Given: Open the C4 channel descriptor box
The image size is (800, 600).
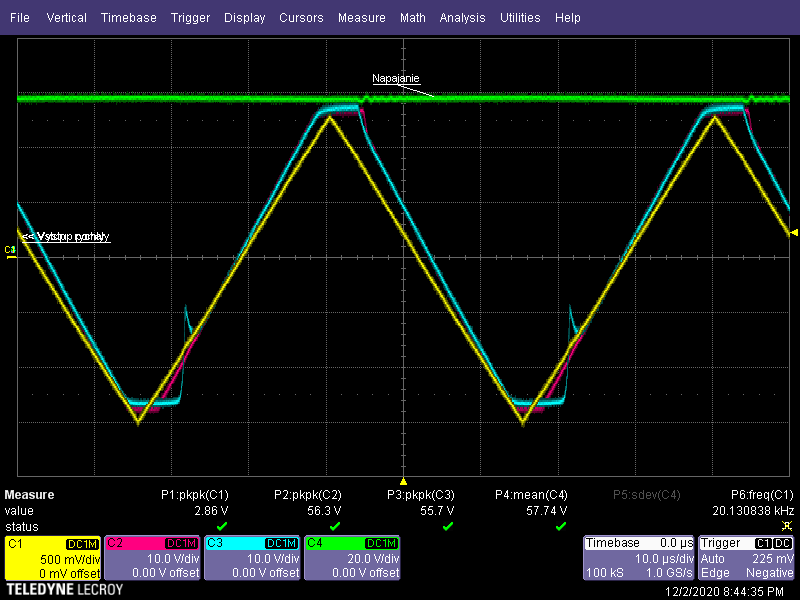Looking at the screenshot, I should [352, 558].
